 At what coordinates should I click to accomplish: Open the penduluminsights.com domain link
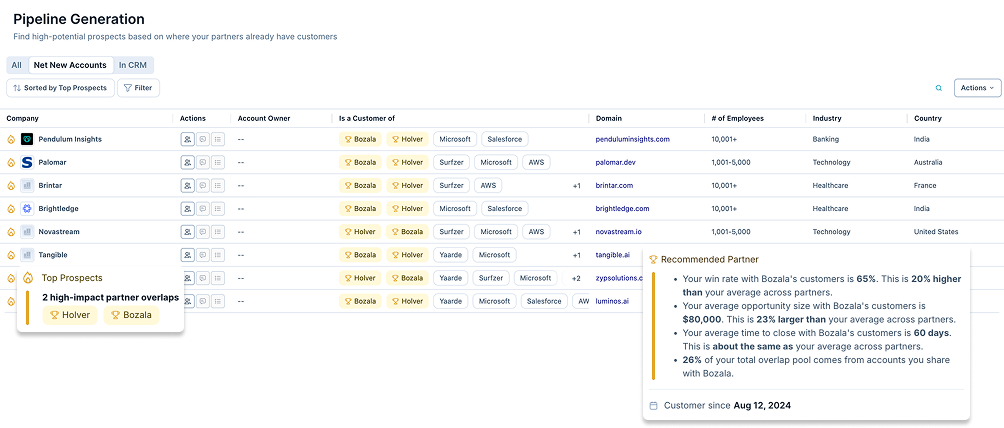point(633,139)
